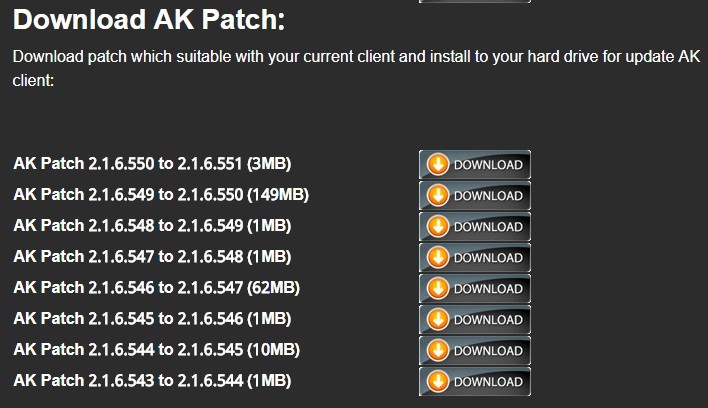
Task: Click "AK Patch 2.1.6.543 to 2.1.6.544" text
Action: (152, 381)
